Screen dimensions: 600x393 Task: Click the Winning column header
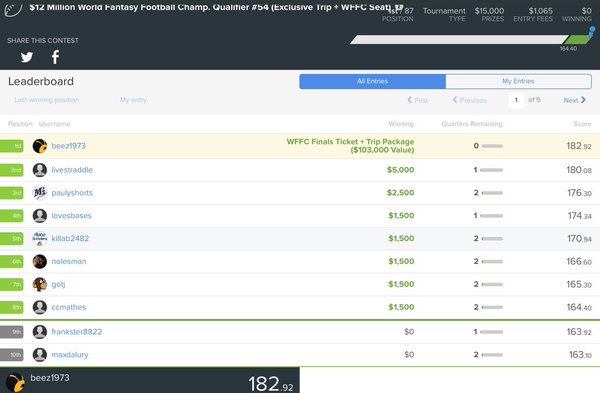[x=401, y=124]
